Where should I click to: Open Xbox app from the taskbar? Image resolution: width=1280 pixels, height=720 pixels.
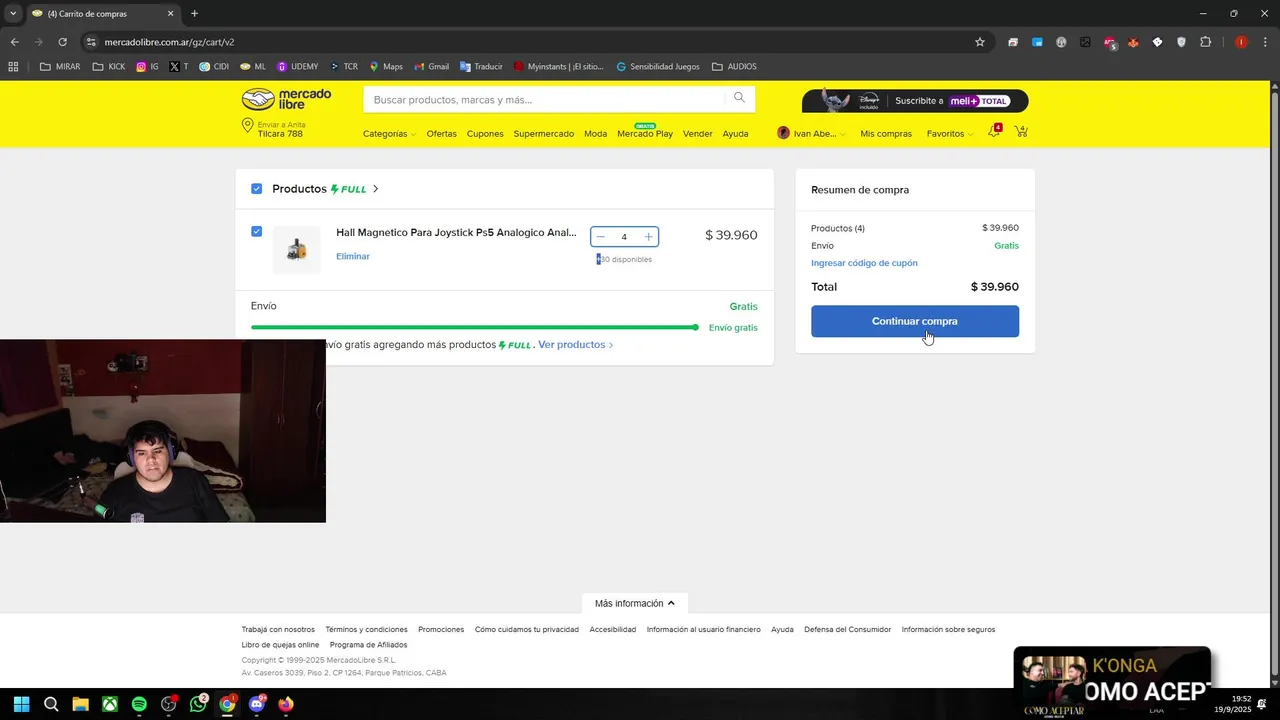[110, 704]
